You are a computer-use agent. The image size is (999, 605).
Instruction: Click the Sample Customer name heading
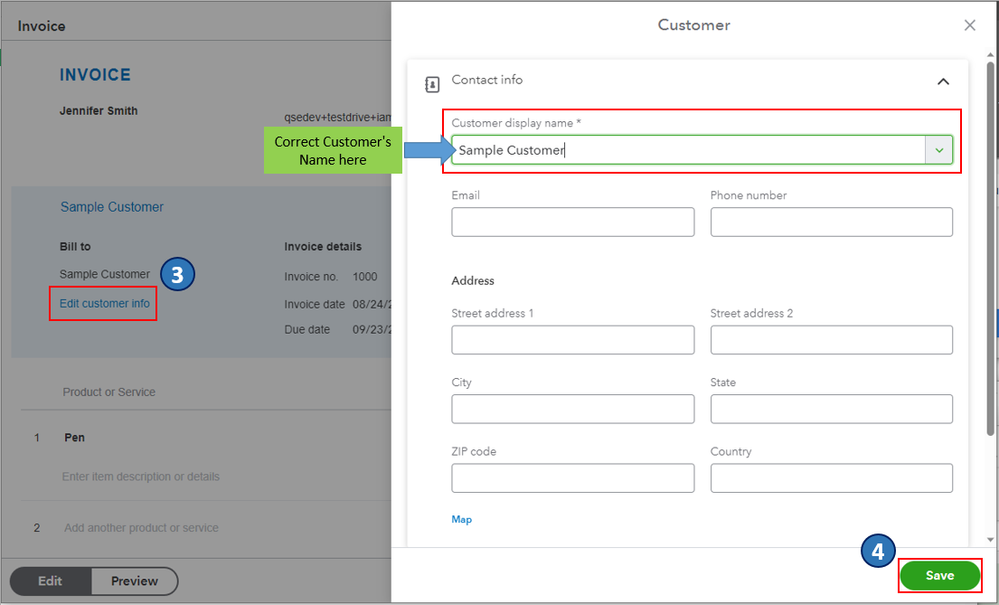coord(112,207)
